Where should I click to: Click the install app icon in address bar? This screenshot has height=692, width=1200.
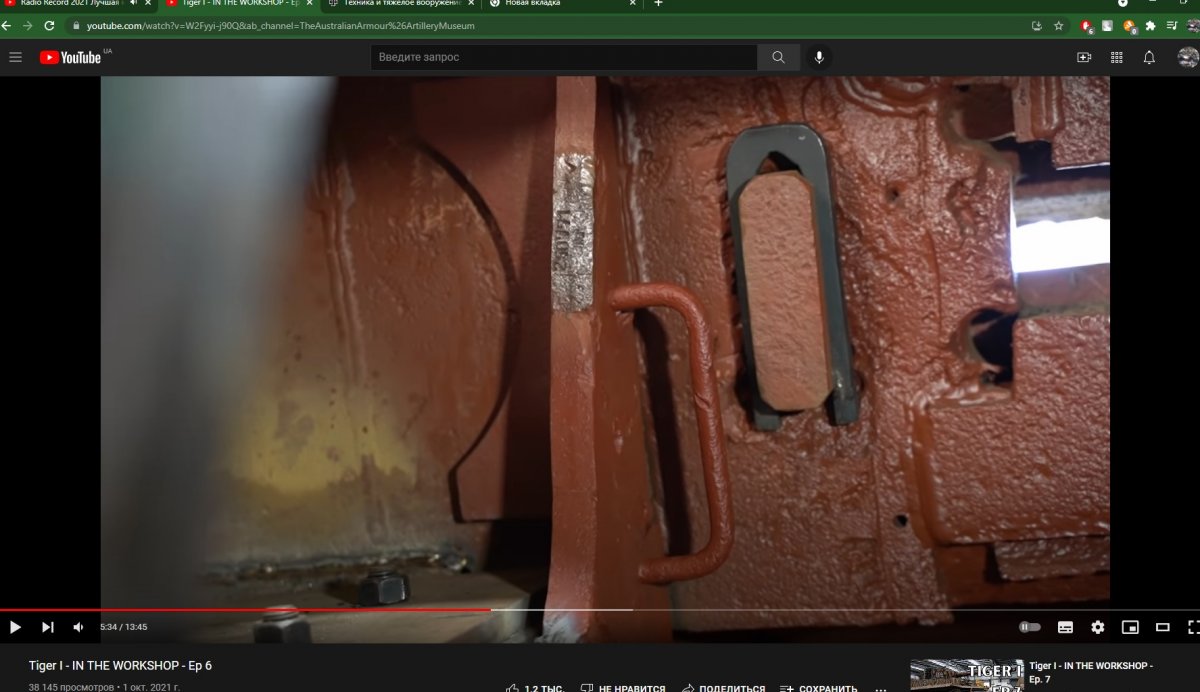1037,25
